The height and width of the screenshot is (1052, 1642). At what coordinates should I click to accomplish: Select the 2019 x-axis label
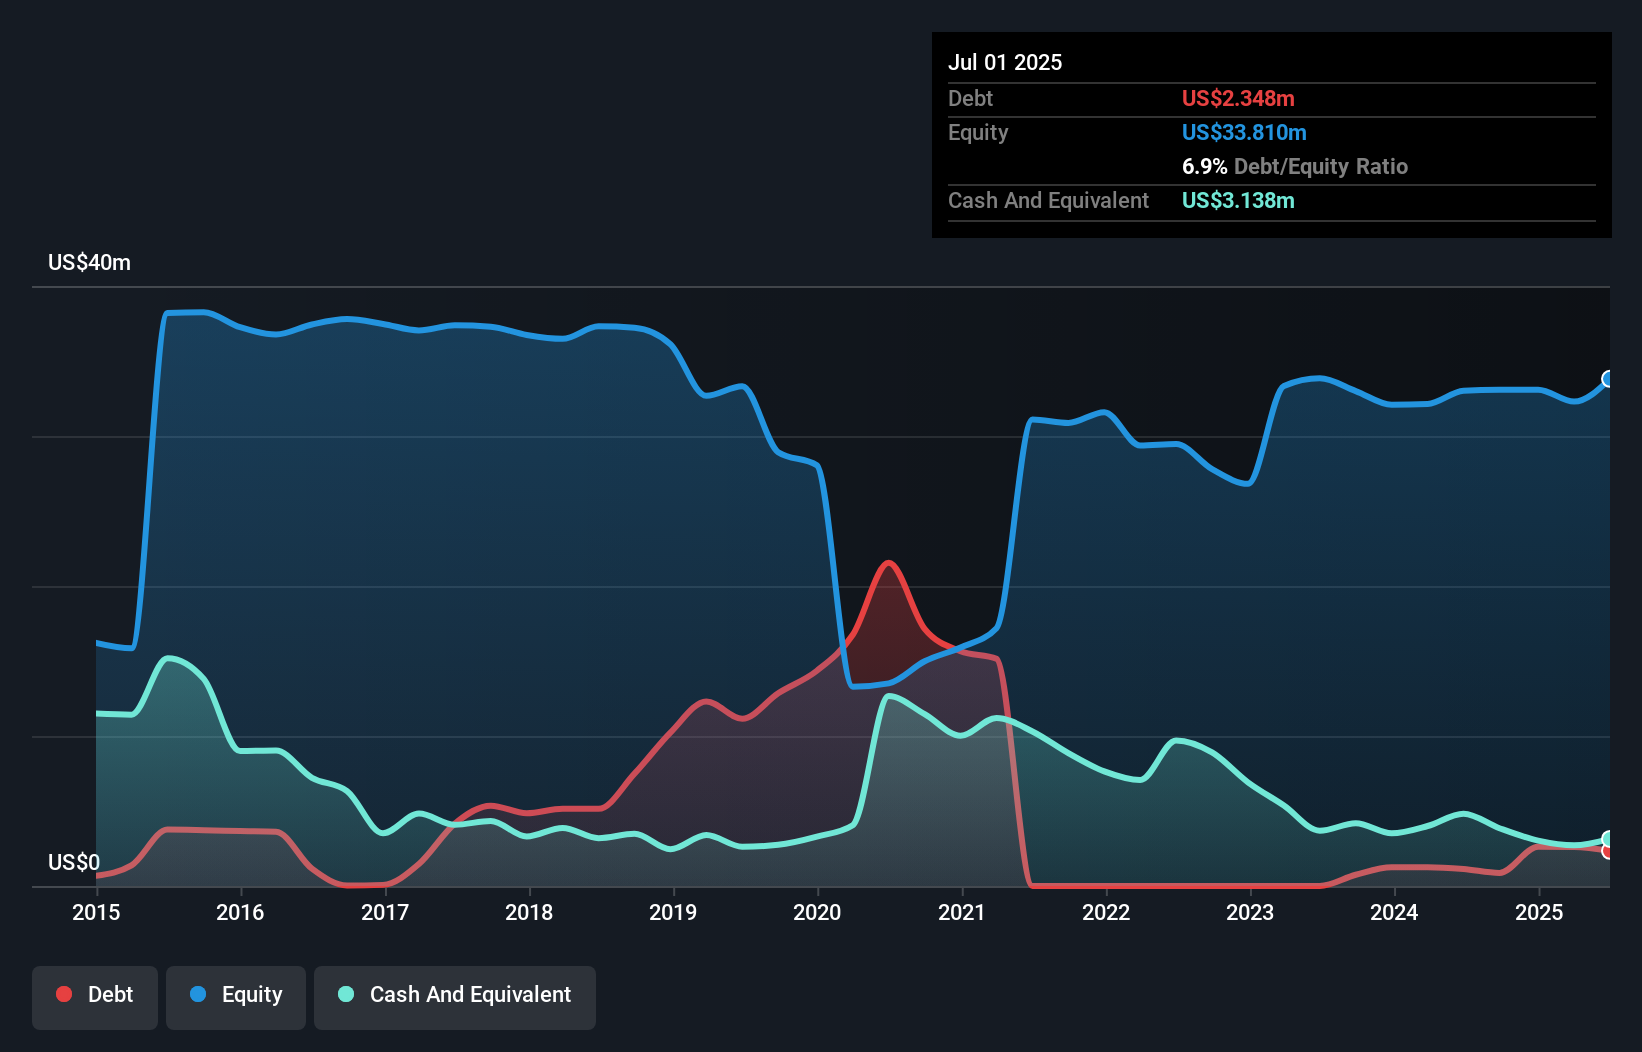pos(673,912)
